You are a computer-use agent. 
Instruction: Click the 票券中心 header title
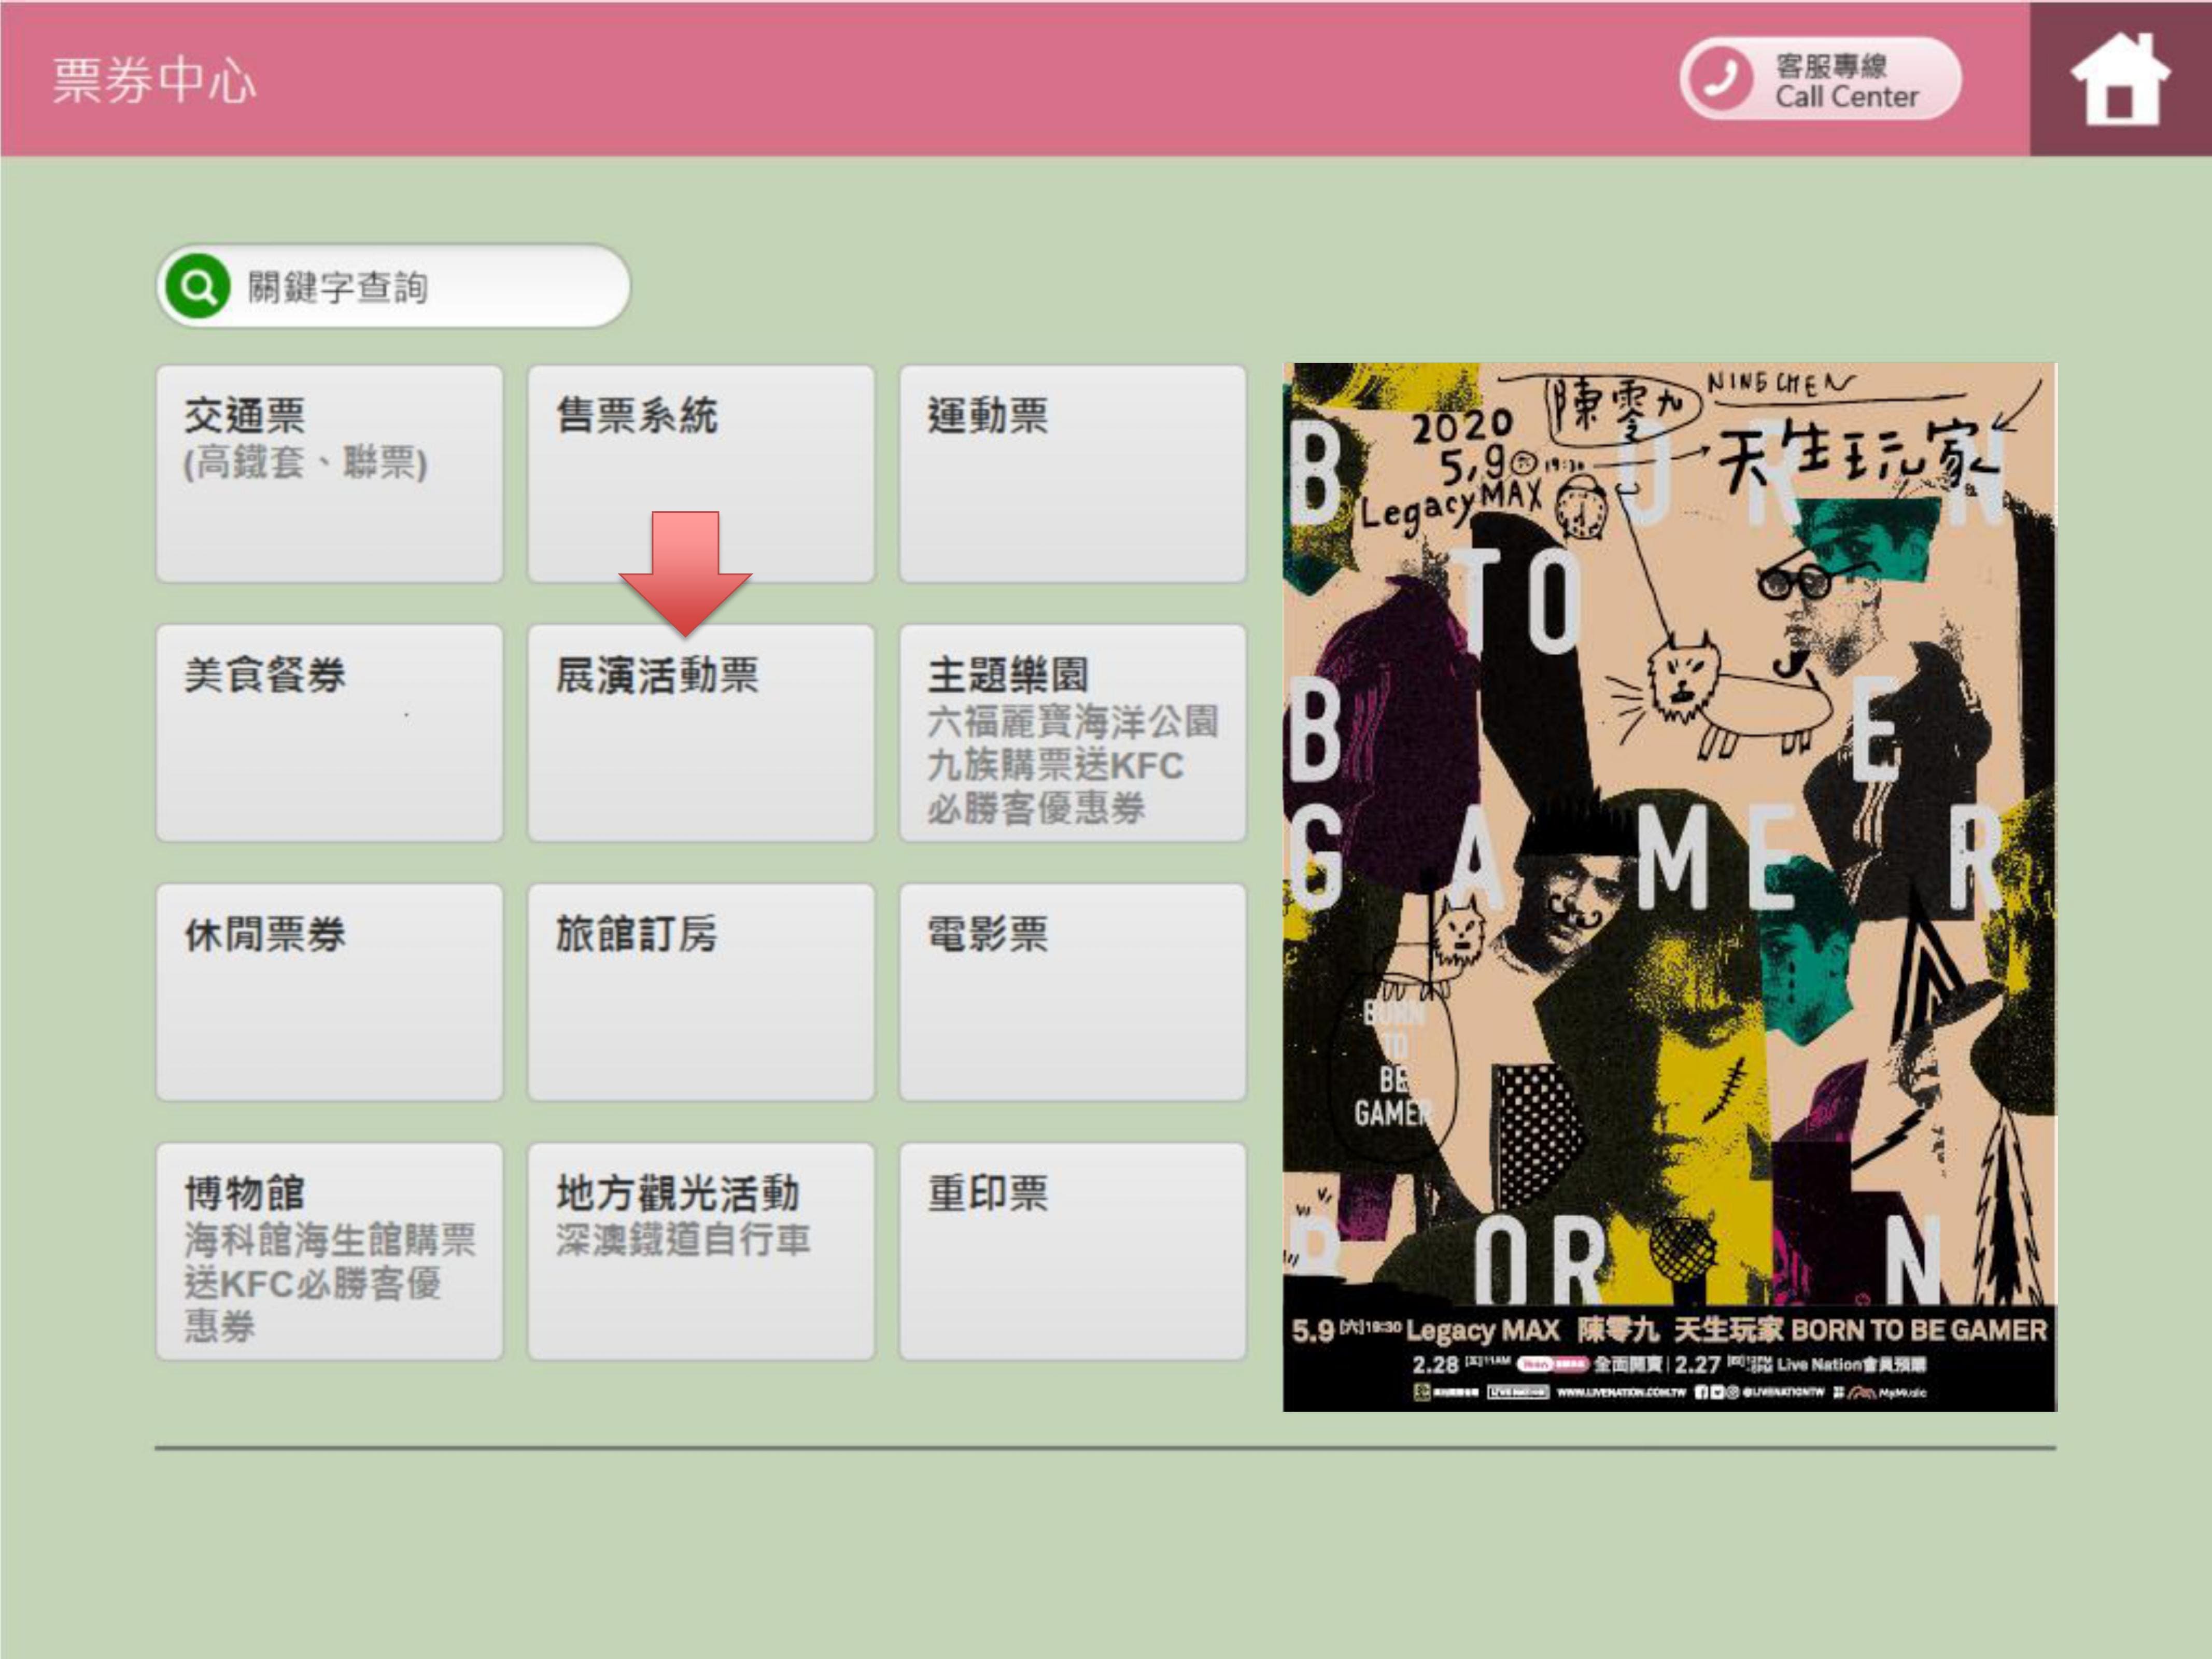(x=155, y=80)
